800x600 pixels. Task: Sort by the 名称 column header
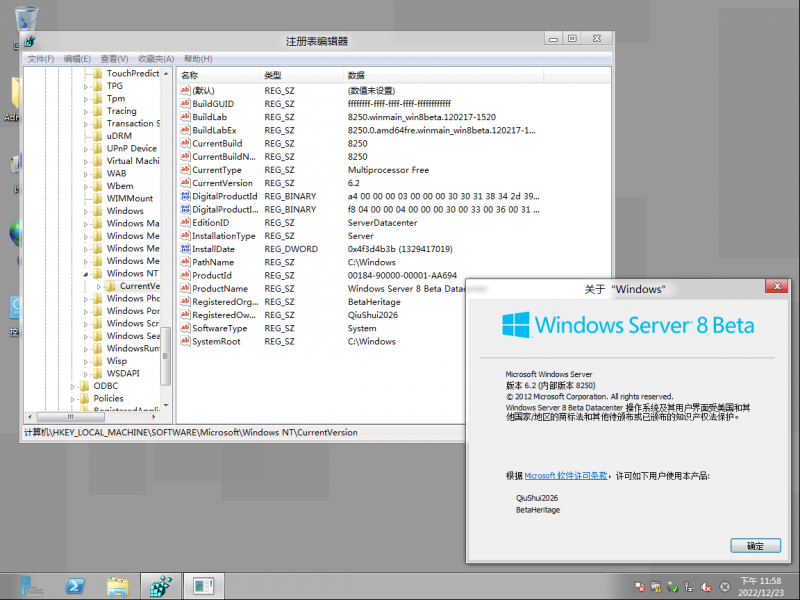click(218, 75)
